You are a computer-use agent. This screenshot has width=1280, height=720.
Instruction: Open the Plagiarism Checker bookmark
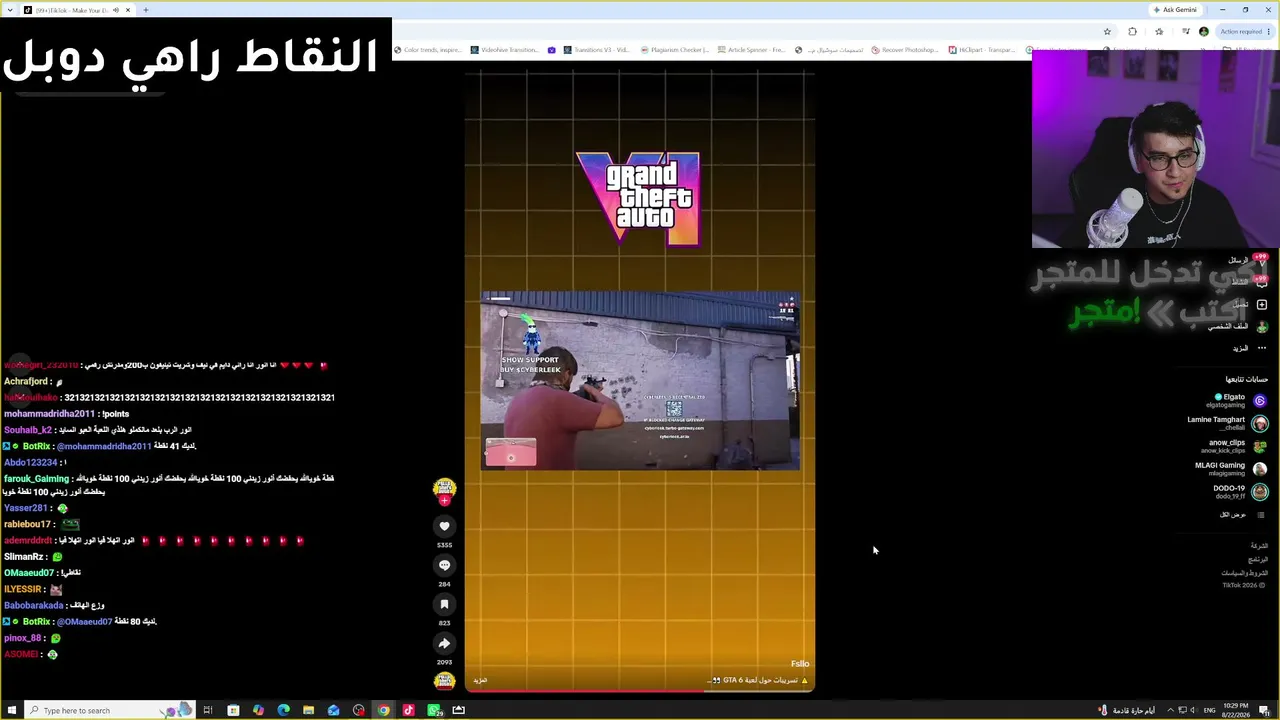[x=675, y=50]
